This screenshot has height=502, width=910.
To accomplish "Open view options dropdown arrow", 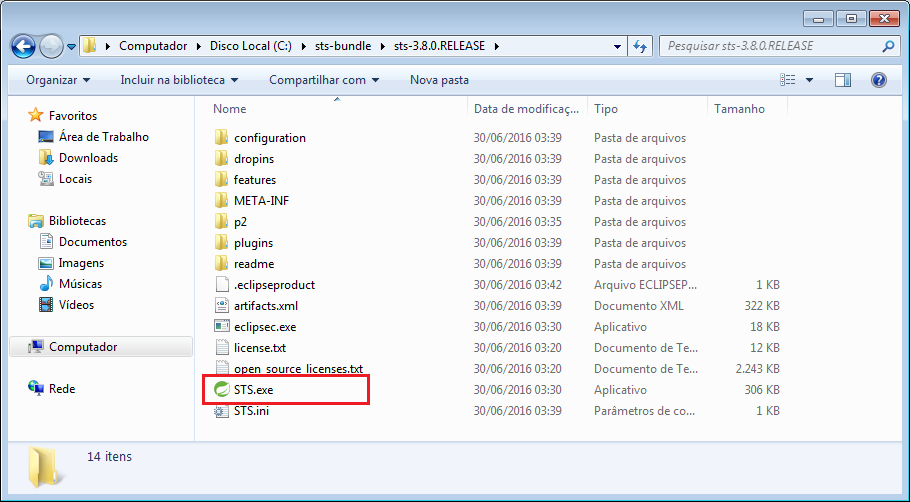I will click(809, 80).
